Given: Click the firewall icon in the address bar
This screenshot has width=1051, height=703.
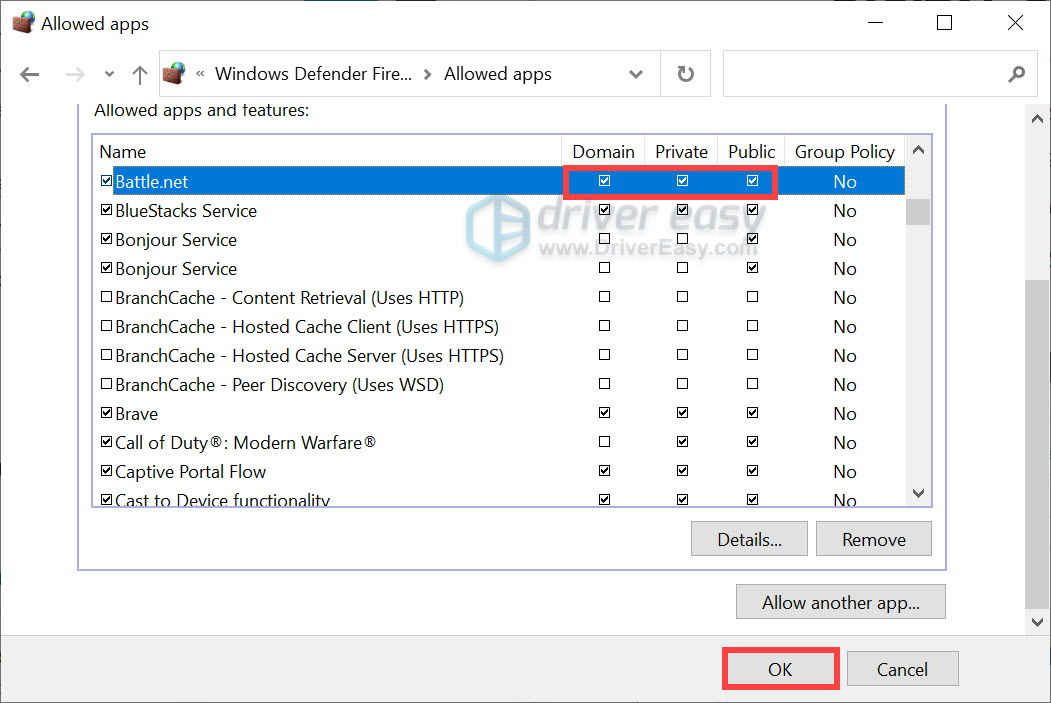Looking at the screenshot, I should 174,73.
